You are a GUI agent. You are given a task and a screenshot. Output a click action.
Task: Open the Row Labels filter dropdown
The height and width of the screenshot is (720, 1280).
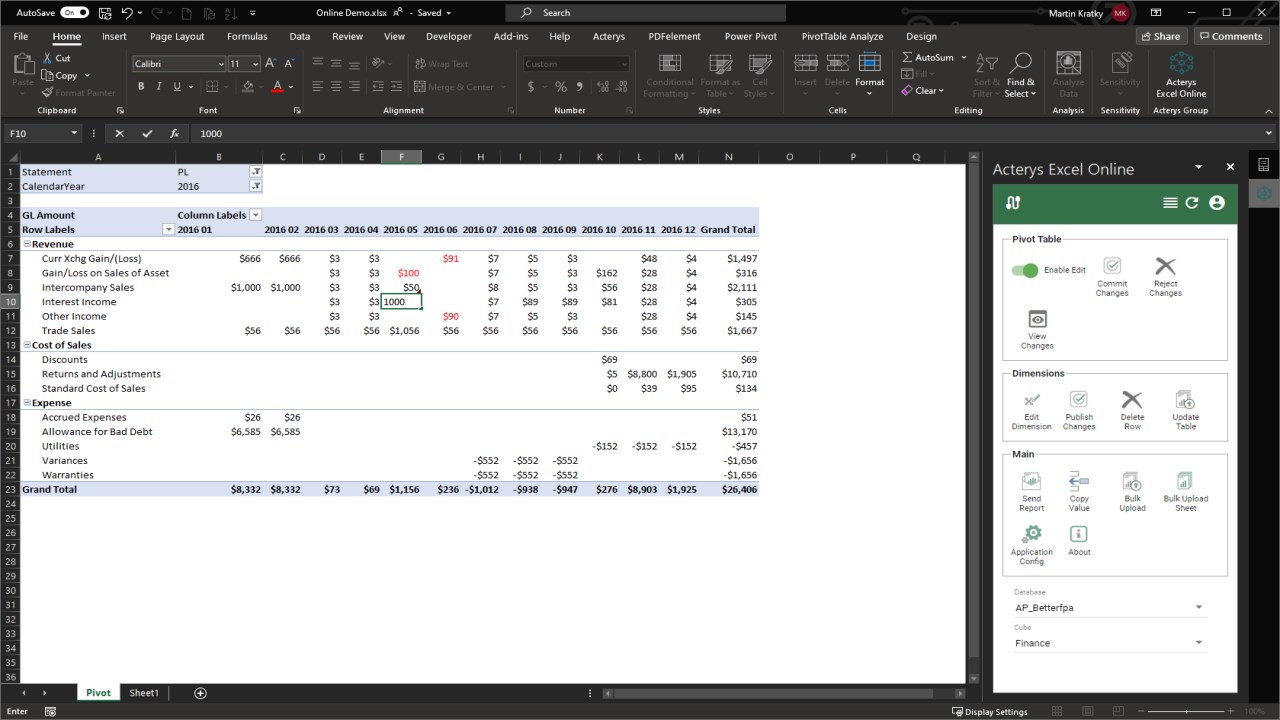pyautogui.click(x=168, y=229)
